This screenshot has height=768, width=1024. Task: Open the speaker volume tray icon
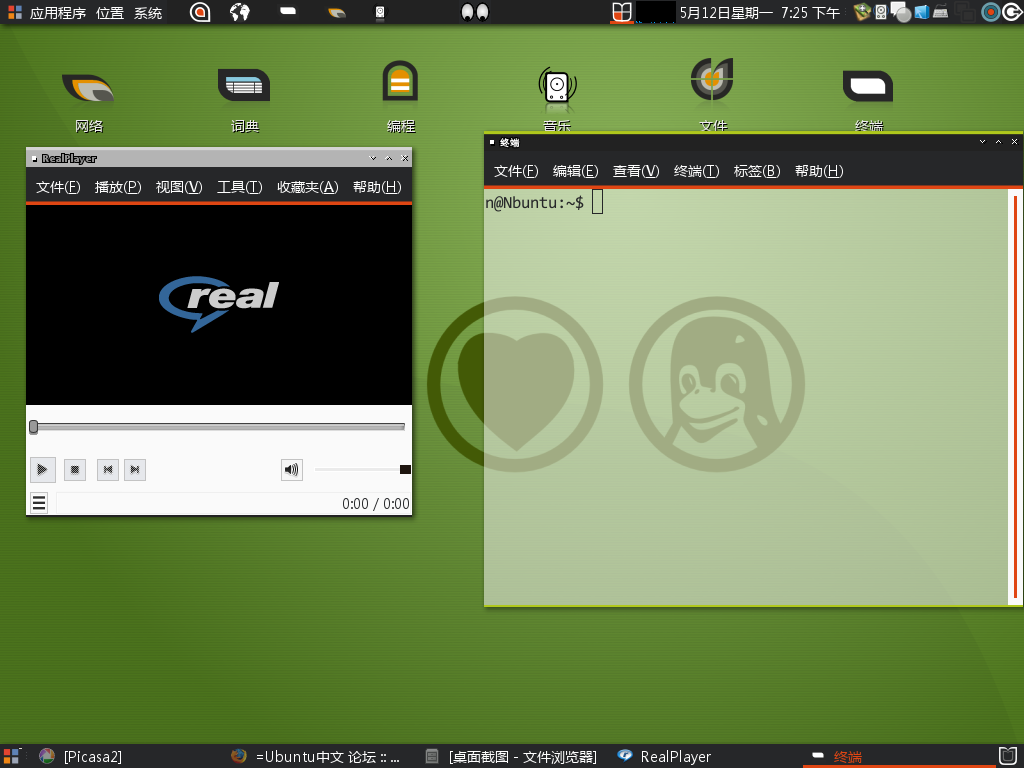[x=880, y=12]
